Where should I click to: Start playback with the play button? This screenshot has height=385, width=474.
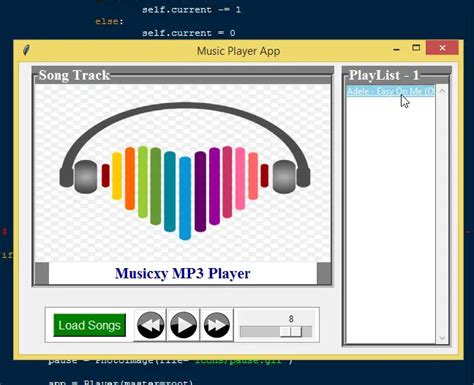click(183, 325)
